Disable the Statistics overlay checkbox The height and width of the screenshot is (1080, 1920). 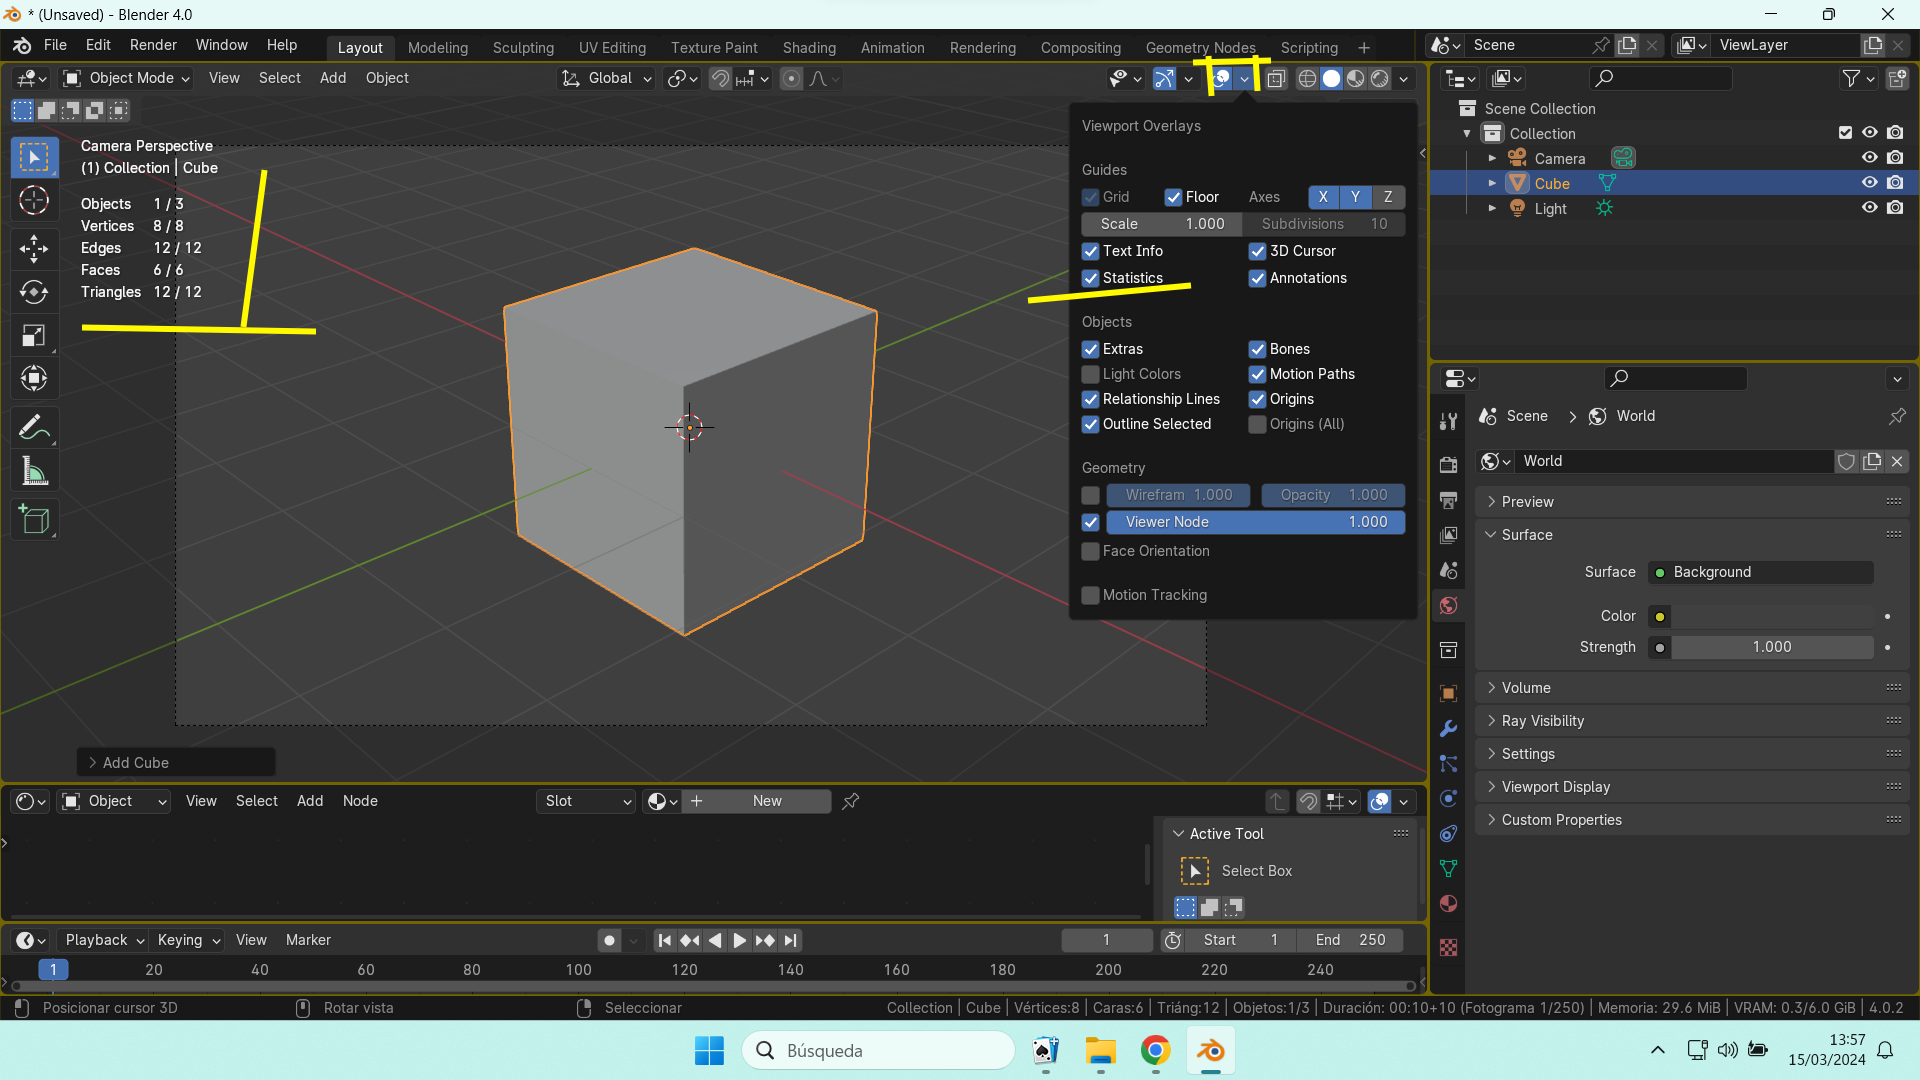(x=1091, y=279)
